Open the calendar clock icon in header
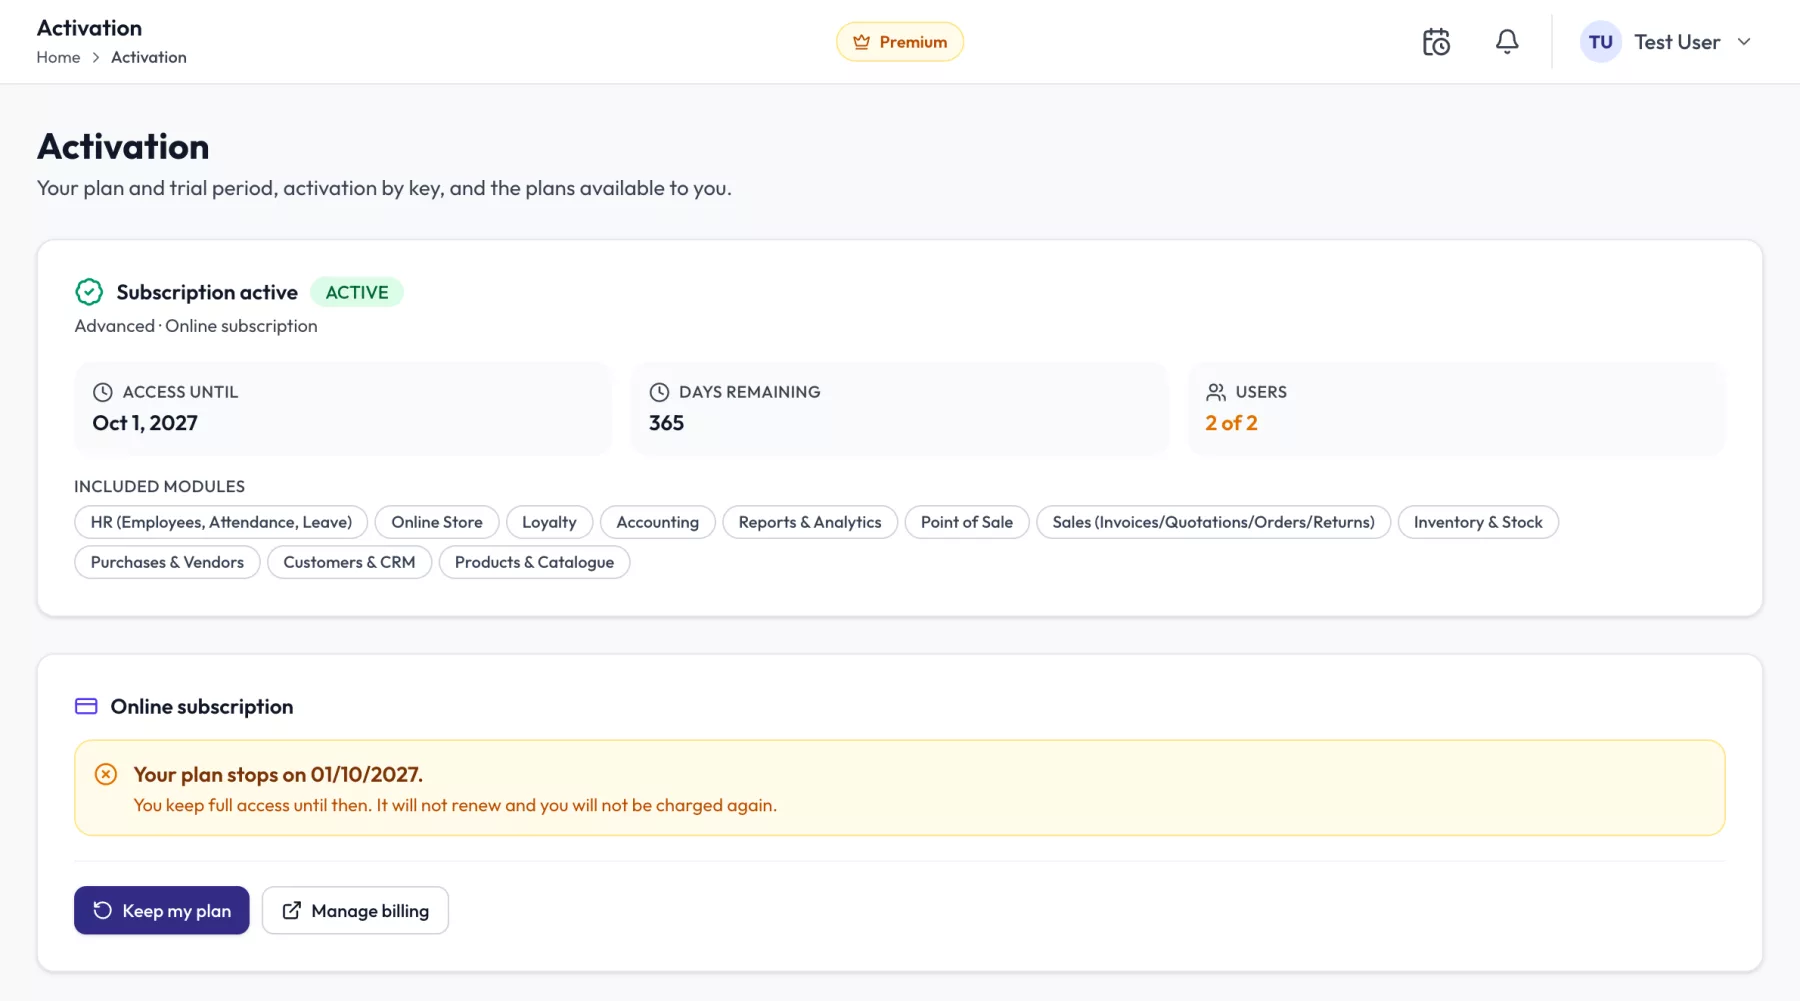Image resolution: width=1800 pixels, height=1001 pixels. [x=1436, y=42]
